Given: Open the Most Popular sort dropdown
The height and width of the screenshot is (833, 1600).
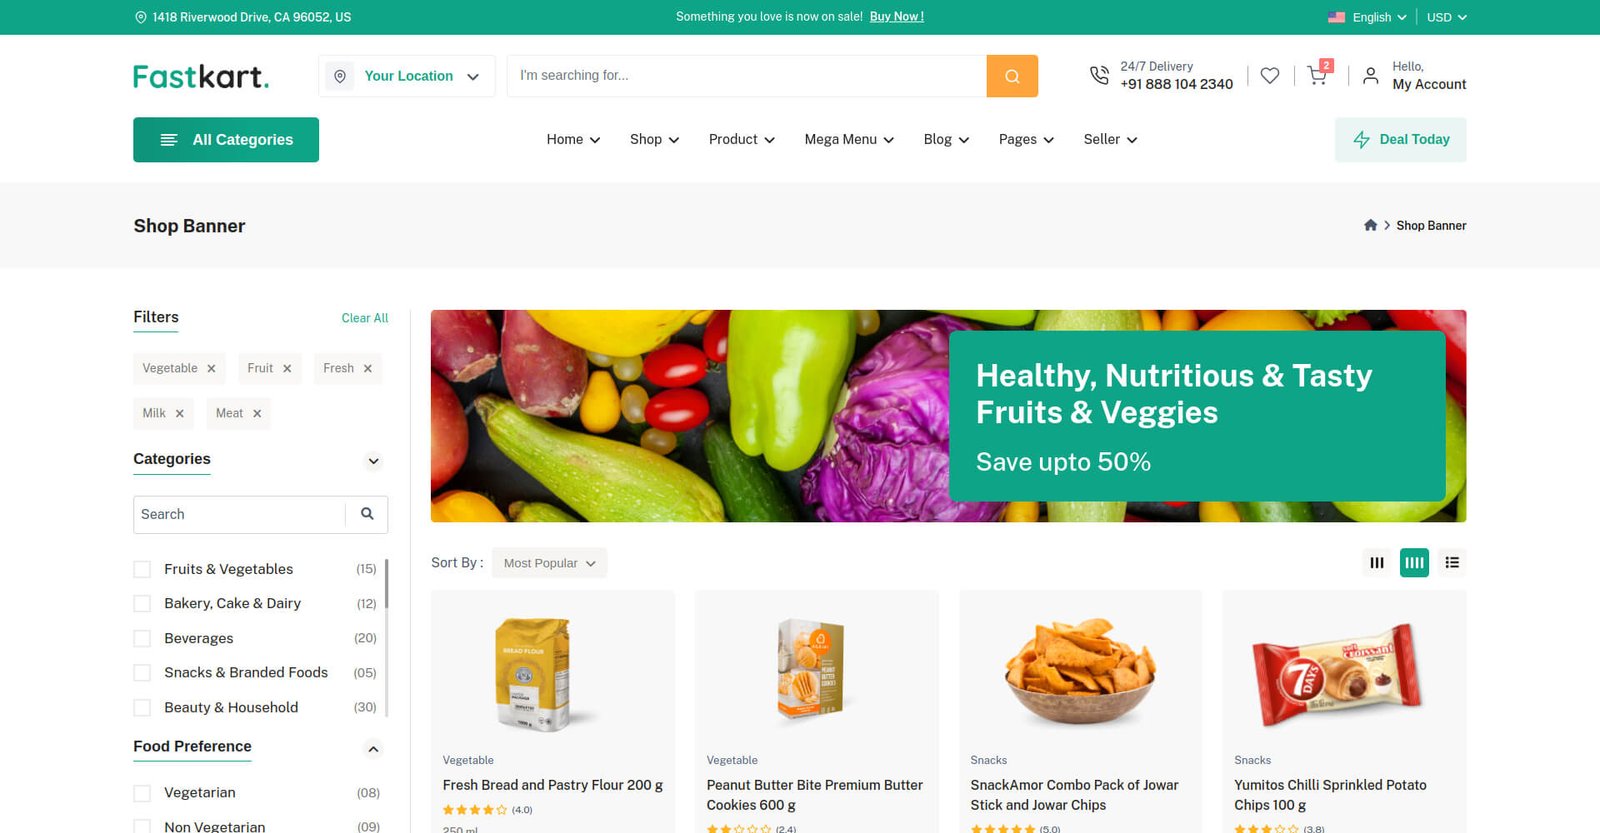Looking at the screenshot, I should pyautogui.click(x=550, y=563).
